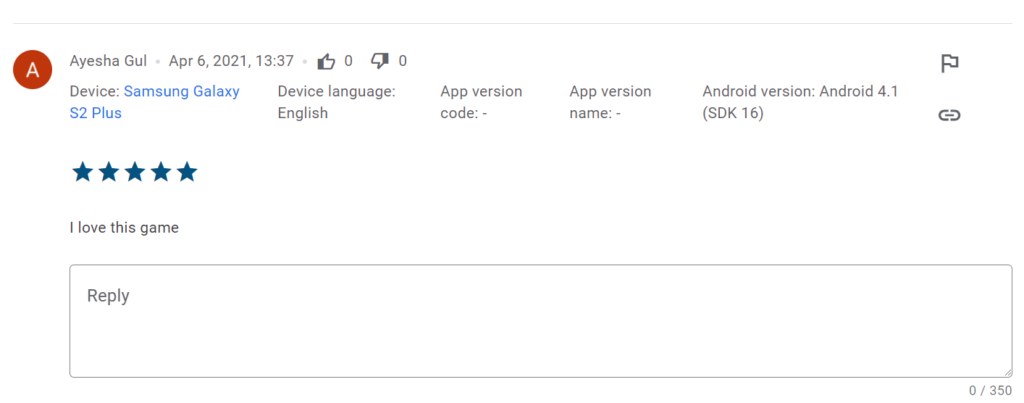Click the fifth rating star
Image resolution: width=1024 pixels, height=403 pixels.
click(x=187, y=173)
